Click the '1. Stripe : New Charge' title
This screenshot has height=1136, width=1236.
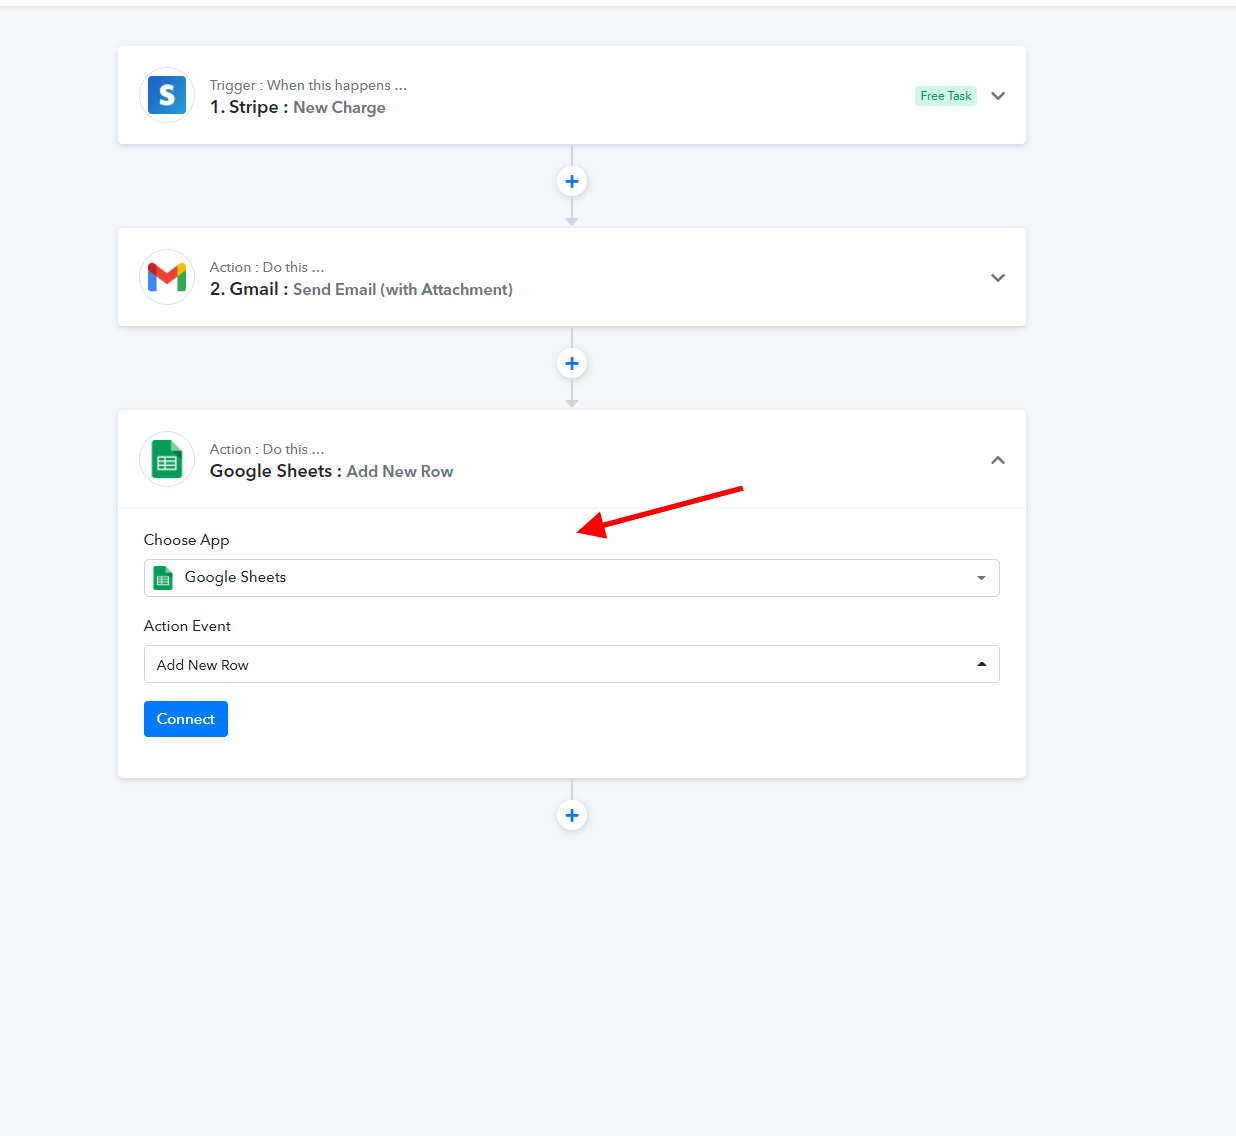[297, 107]
